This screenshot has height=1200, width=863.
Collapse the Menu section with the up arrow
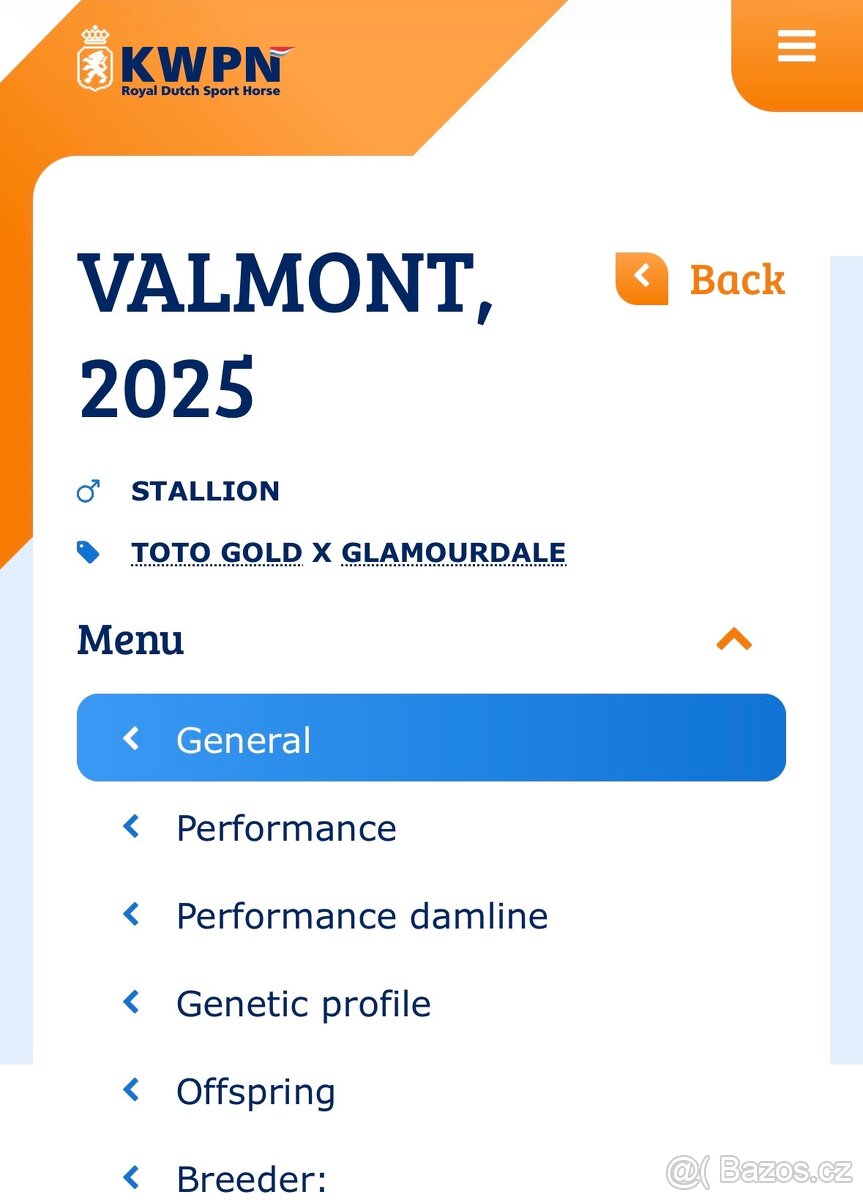736,639
